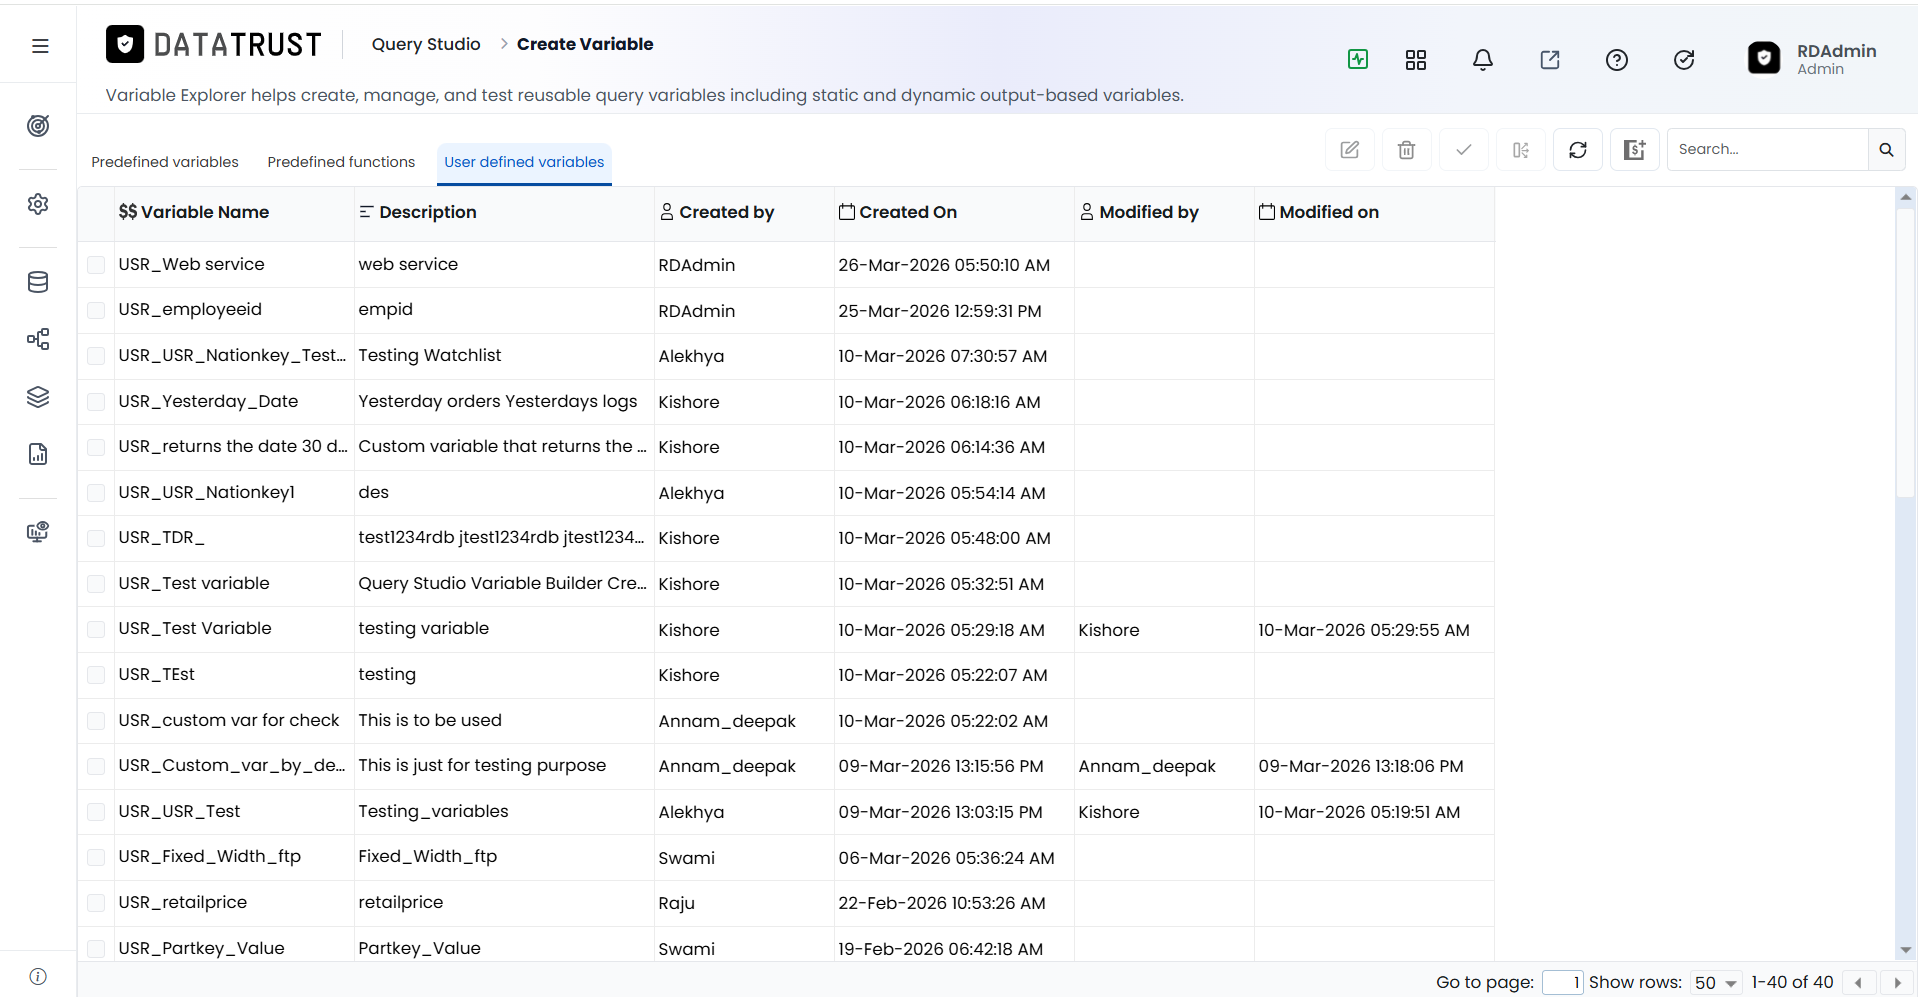1918x997 pixels.
Task: Open the database sidebar icon
Action: point(38,282)
